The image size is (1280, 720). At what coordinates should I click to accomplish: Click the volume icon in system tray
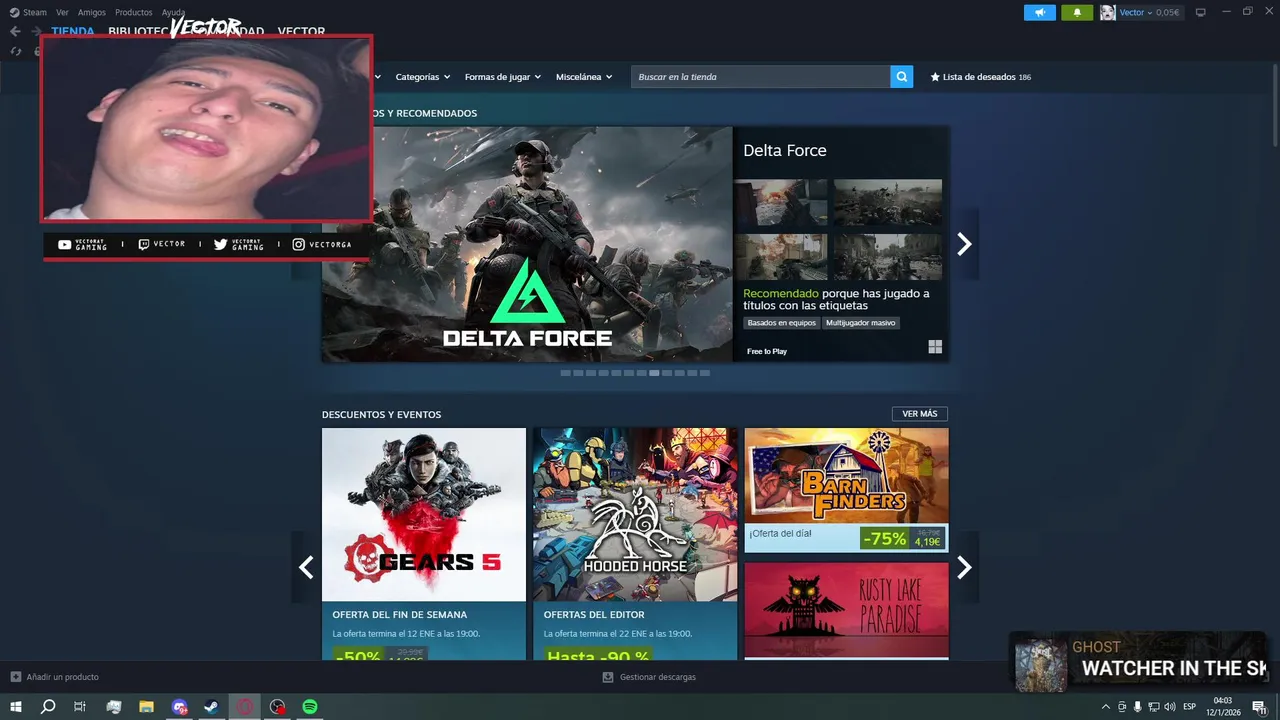coord(1170,707)
